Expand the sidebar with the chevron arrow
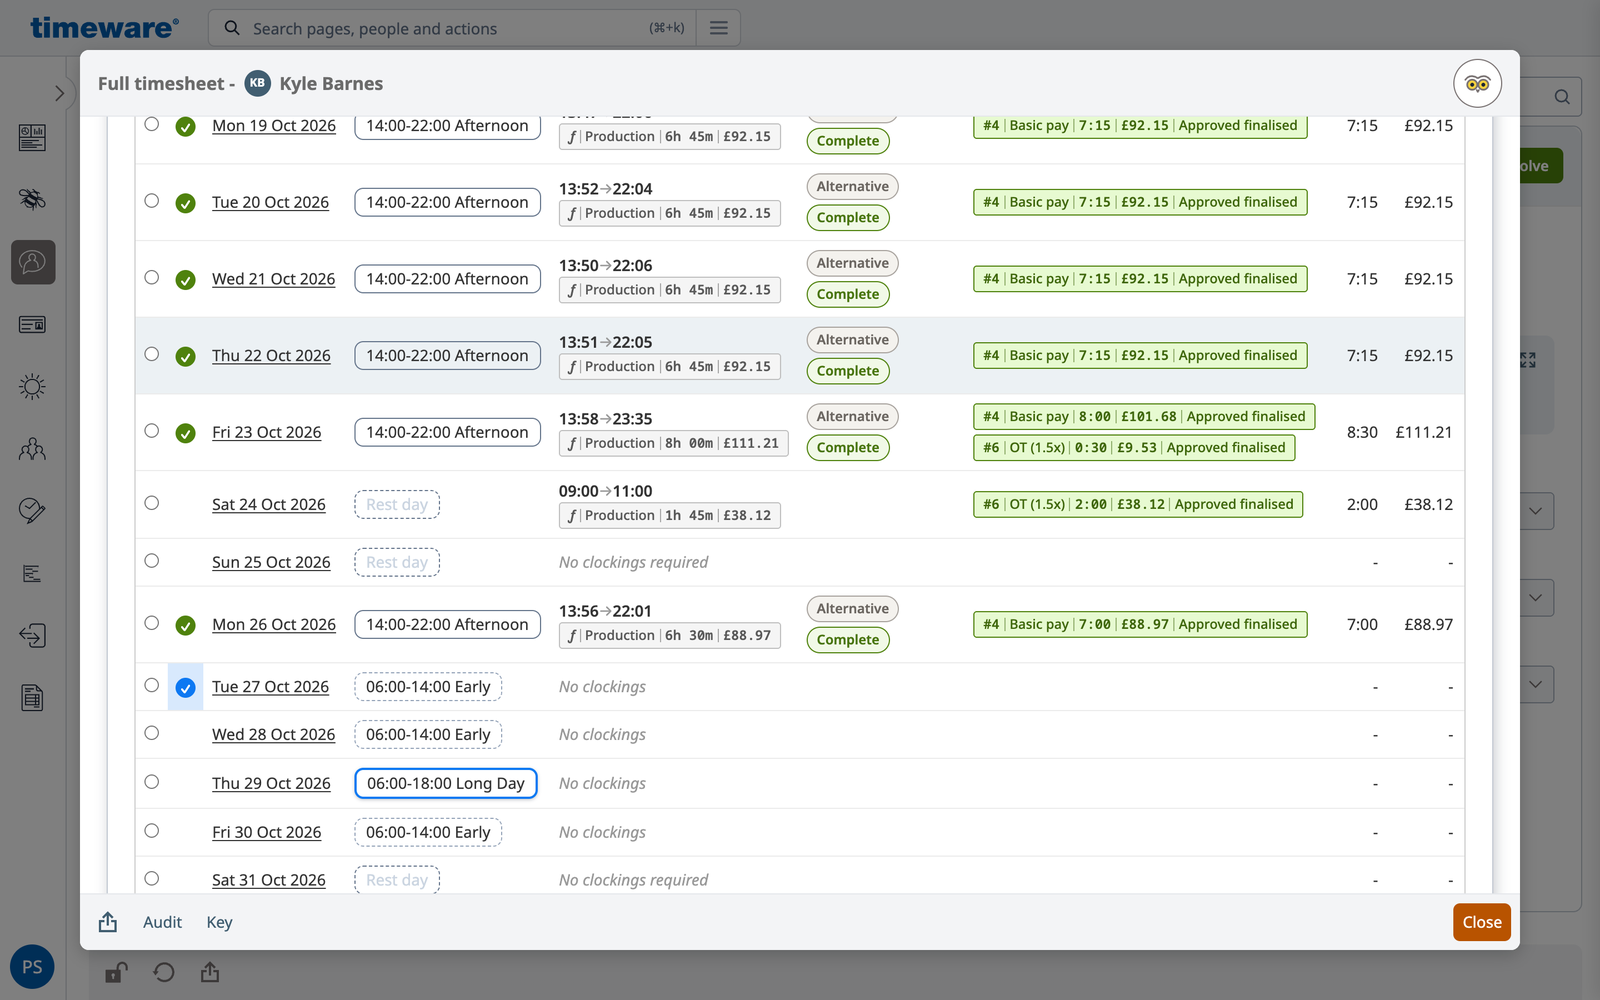 pyautogui.click(x=59, y=93)
